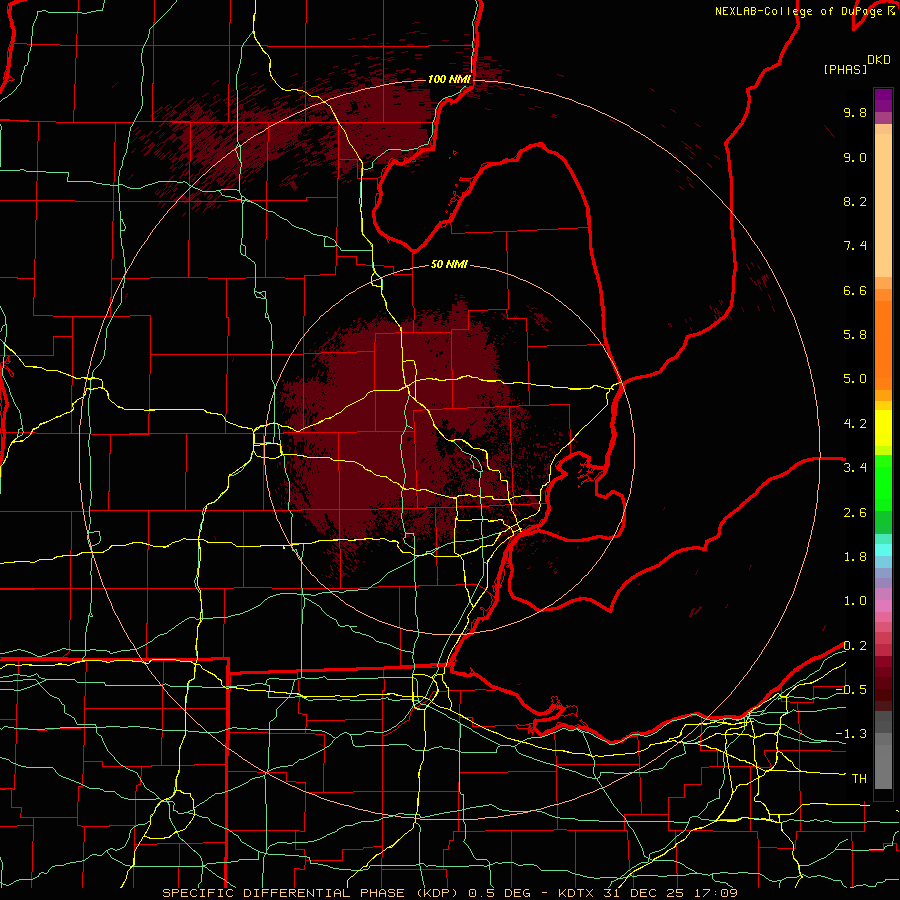Select the 0.2 legend value
Image resolution: width=900 pixels, height=900 pixels.
click(x=855, y=646)
